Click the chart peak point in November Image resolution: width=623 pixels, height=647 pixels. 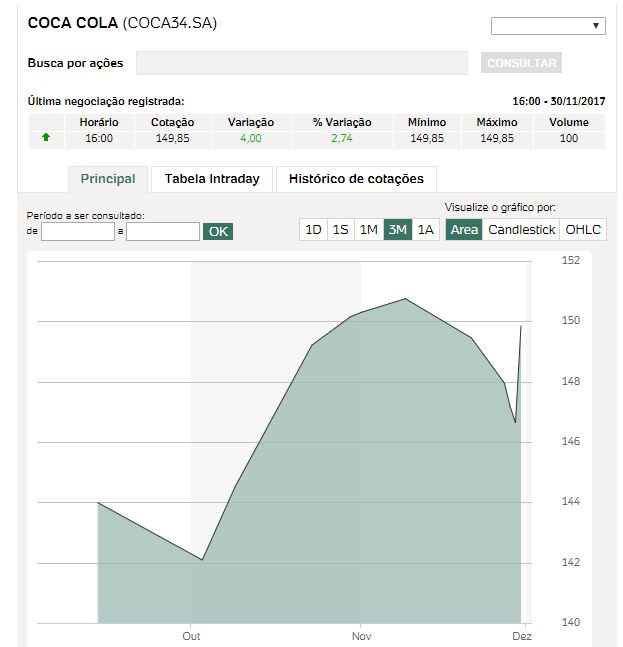pyautogui.click(x=405, y=299)
